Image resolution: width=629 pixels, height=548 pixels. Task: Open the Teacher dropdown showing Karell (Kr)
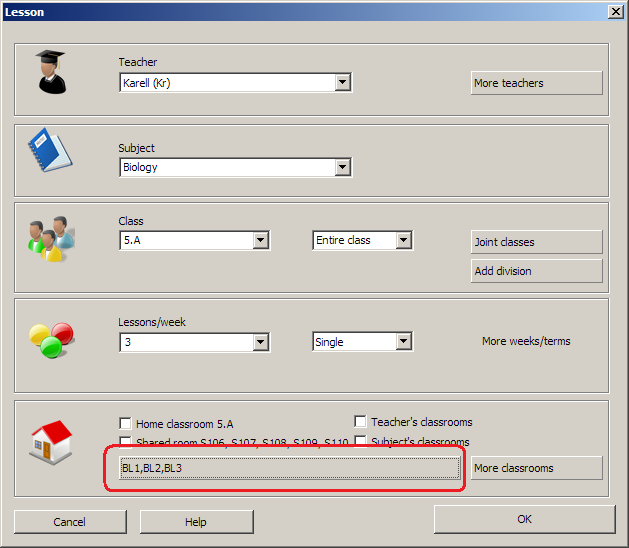click(x=342, y=83)
